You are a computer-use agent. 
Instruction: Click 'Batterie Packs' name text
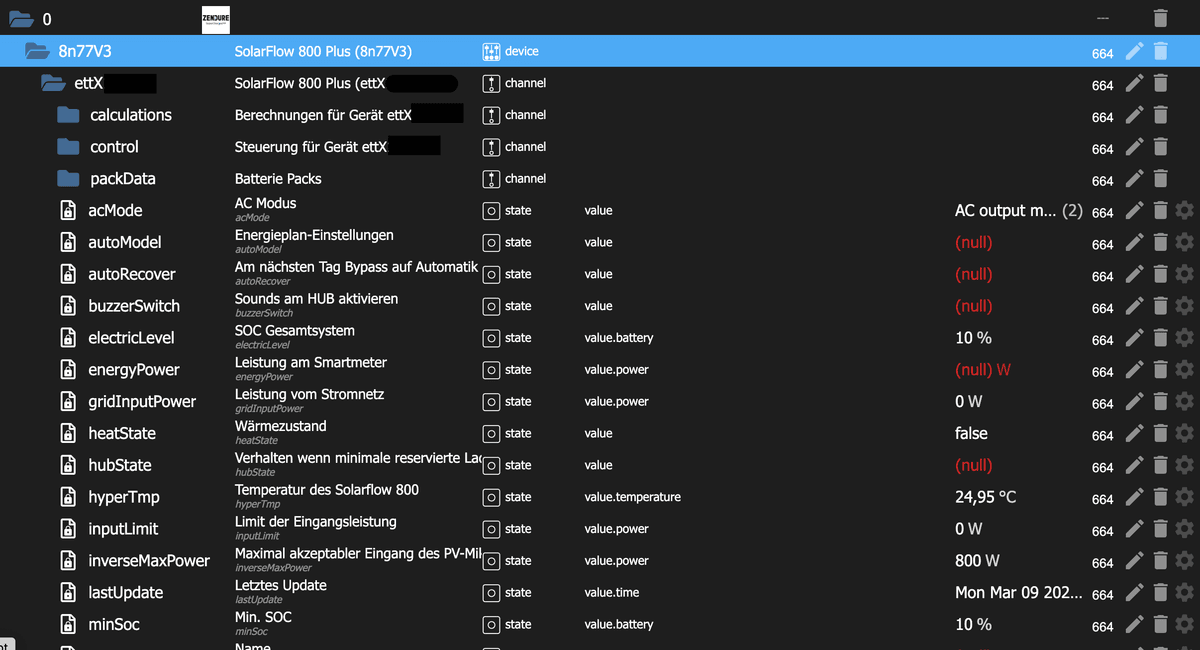(x=278, y=179)
